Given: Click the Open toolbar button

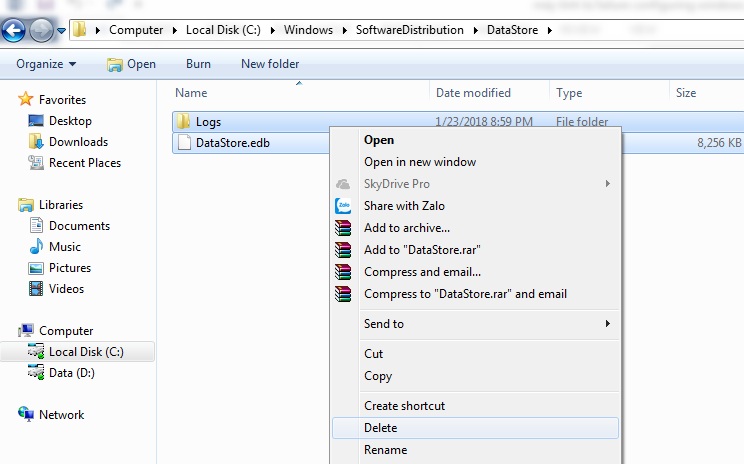Looking at the screenshot, I should click(x=131, y=64).
